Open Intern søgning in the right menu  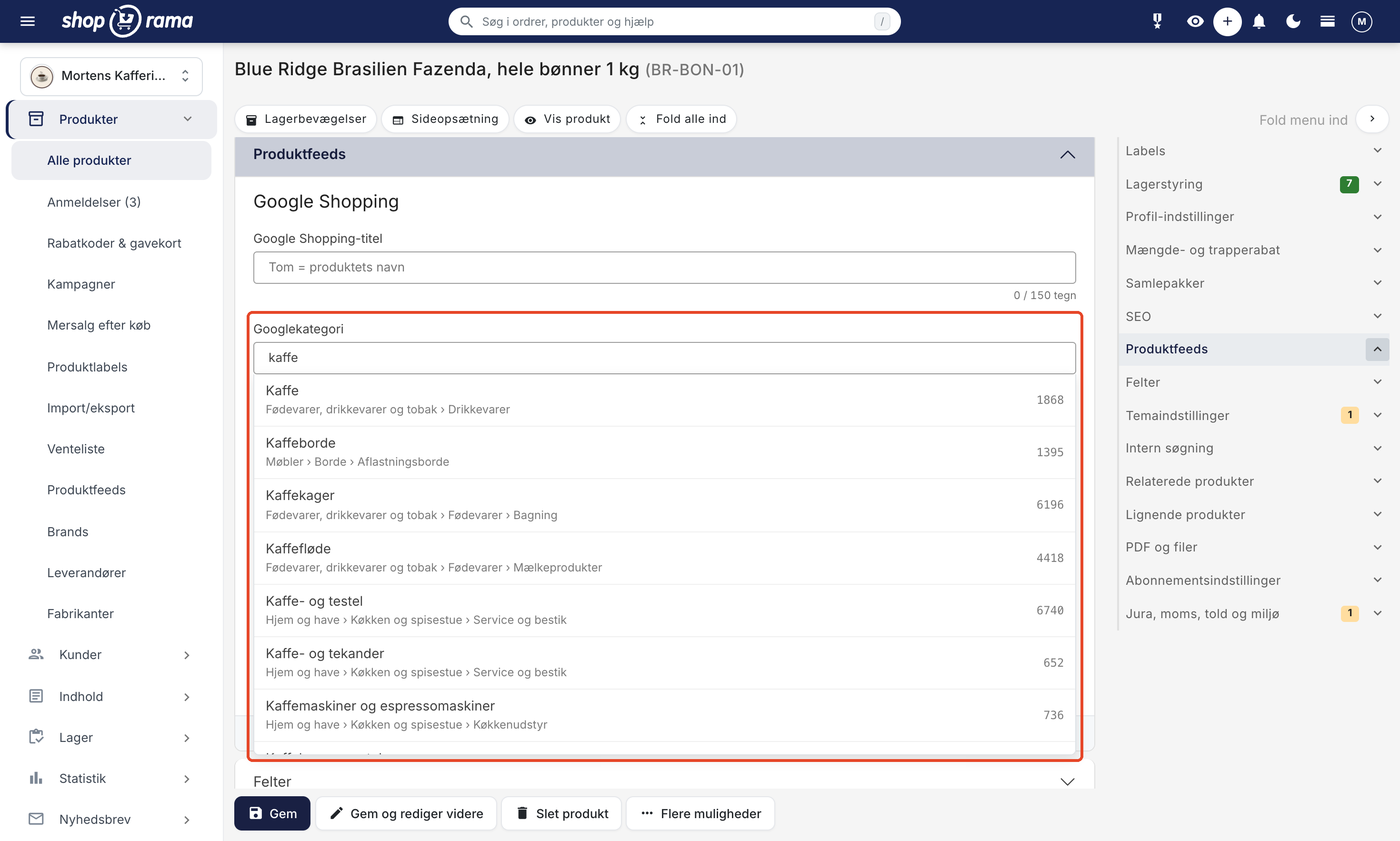pyautogui.click(x=1254, y=448)
